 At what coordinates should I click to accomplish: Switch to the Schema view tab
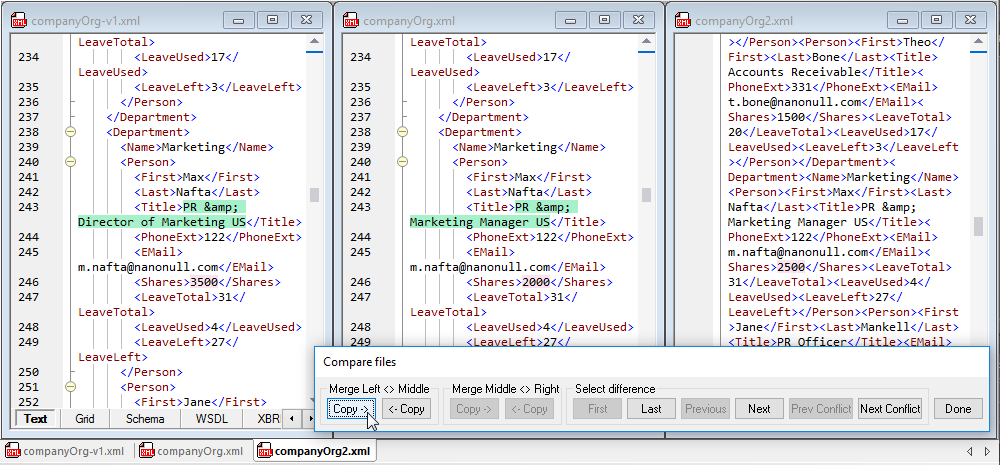click(x=145, y=418)
